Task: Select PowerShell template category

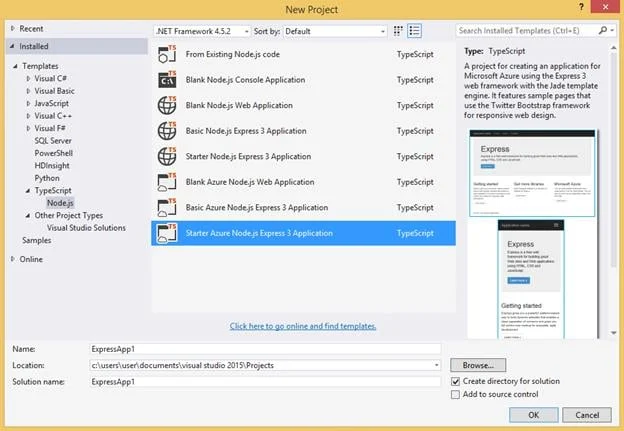Action: [x=53, y=153]
